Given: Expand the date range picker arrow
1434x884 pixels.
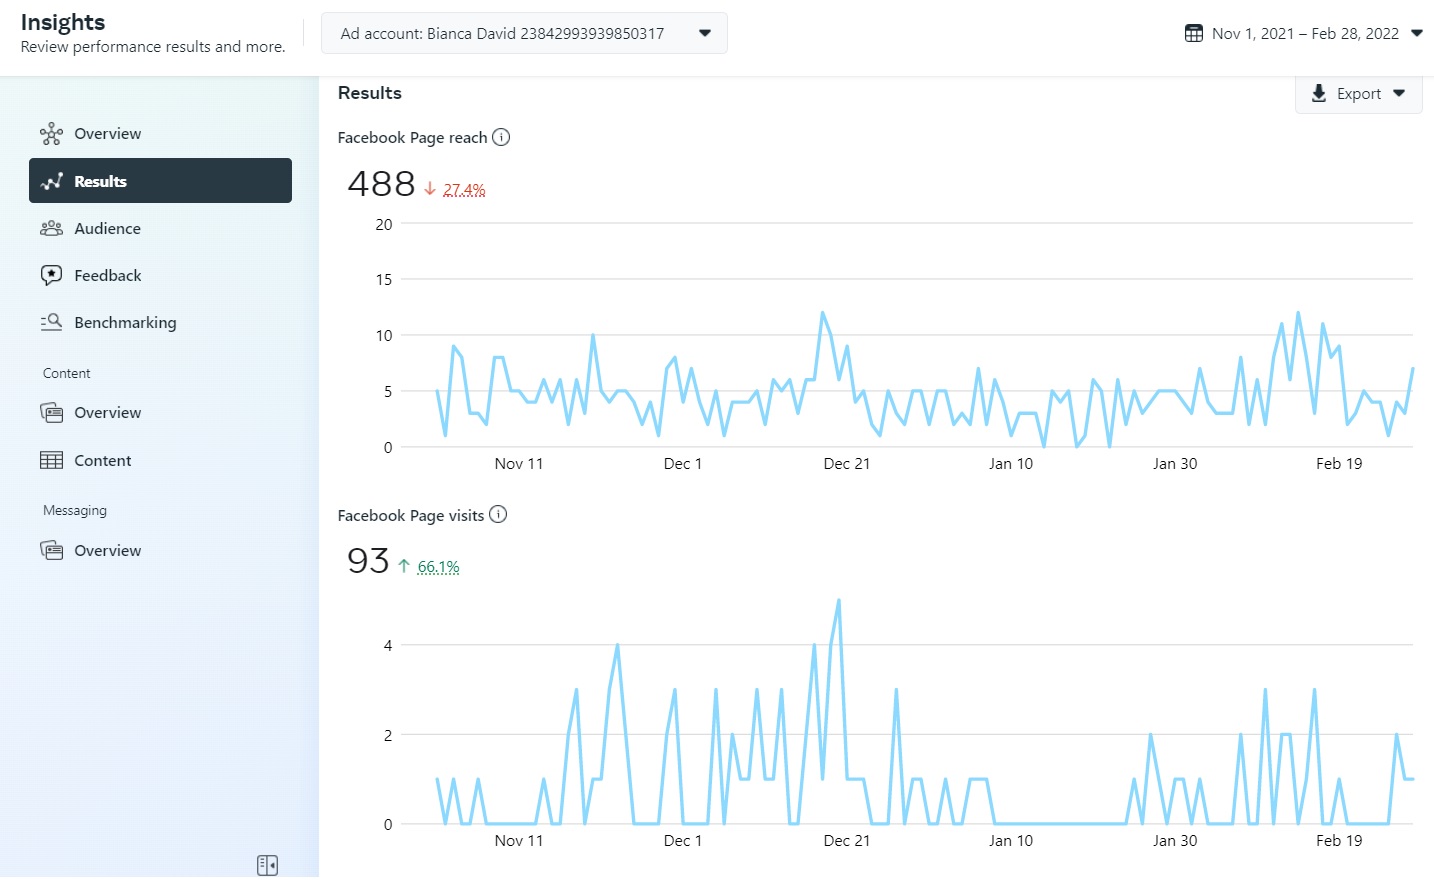Looking at the screenshot, I should pyautogui.click(x=1417, y=34).
